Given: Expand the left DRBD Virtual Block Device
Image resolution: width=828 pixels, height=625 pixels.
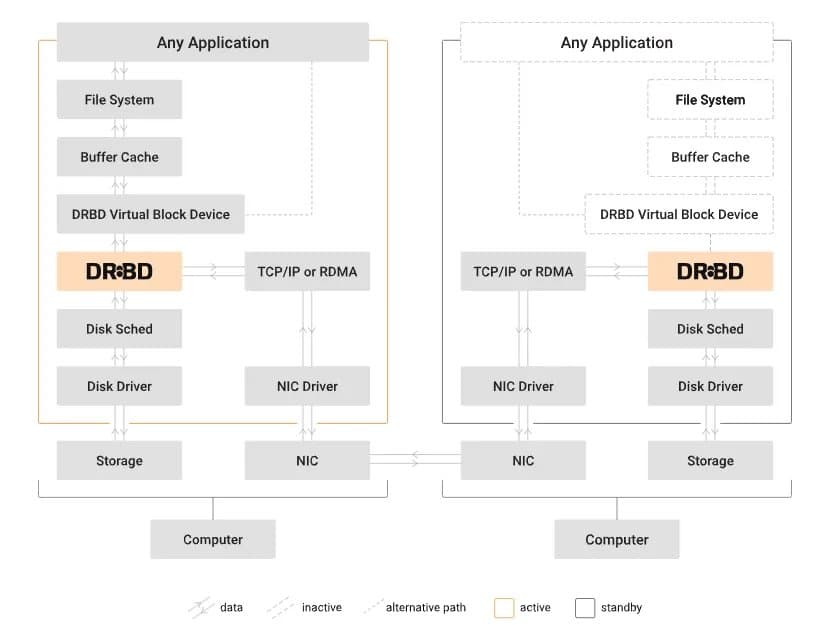Looking at the screenshot, I should pyautogui.click(x=150, y=214).
